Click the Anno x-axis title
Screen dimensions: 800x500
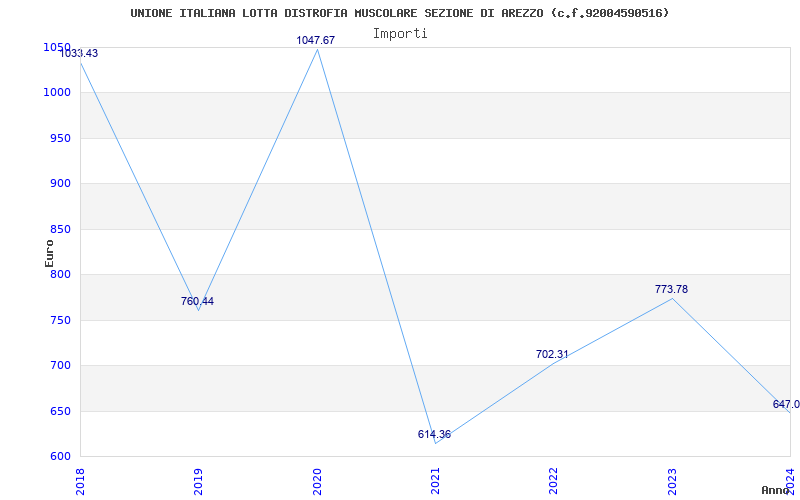pos(776,490)
